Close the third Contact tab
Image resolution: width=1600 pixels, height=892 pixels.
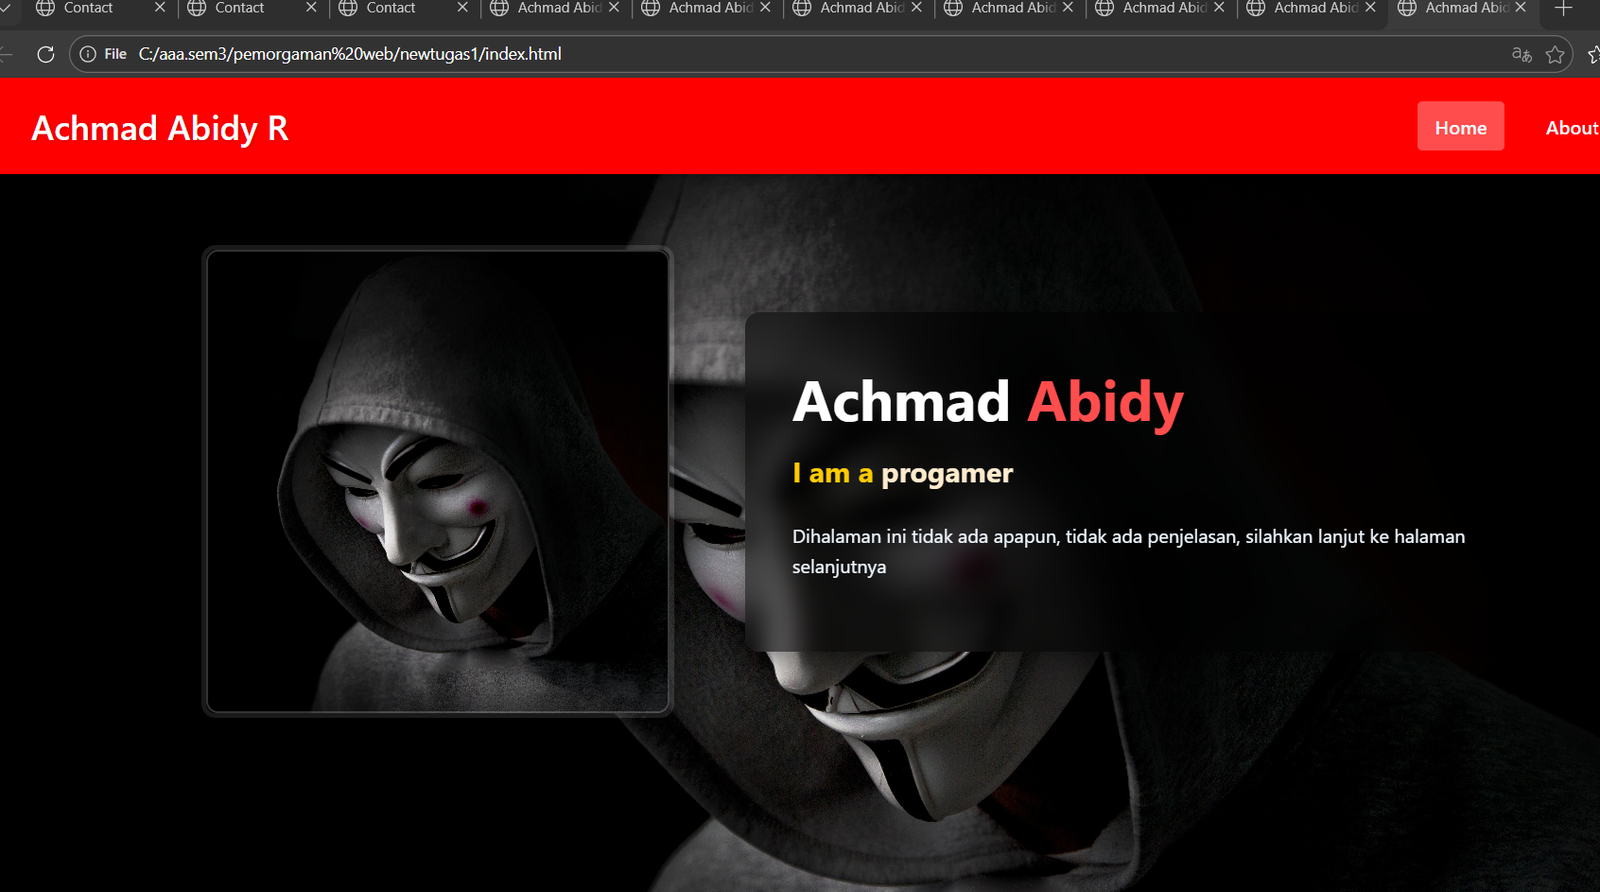tap(462, 7)
